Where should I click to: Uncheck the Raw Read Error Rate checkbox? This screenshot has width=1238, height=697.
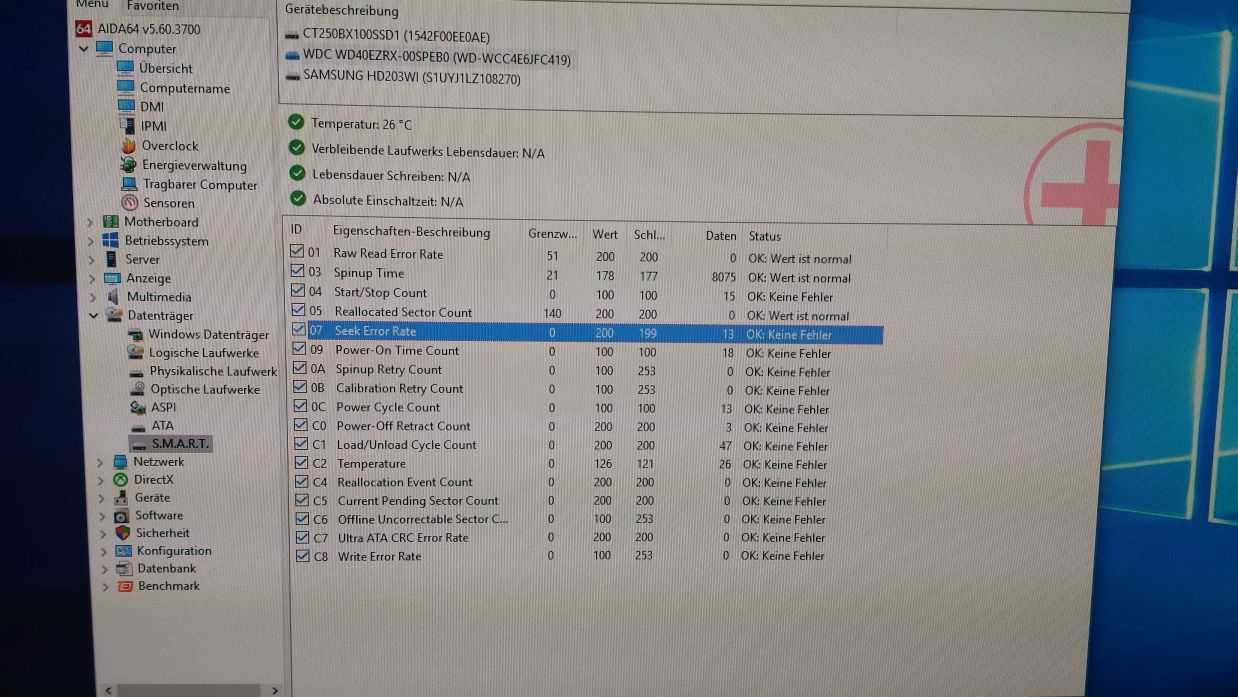[x=298, y=252]
